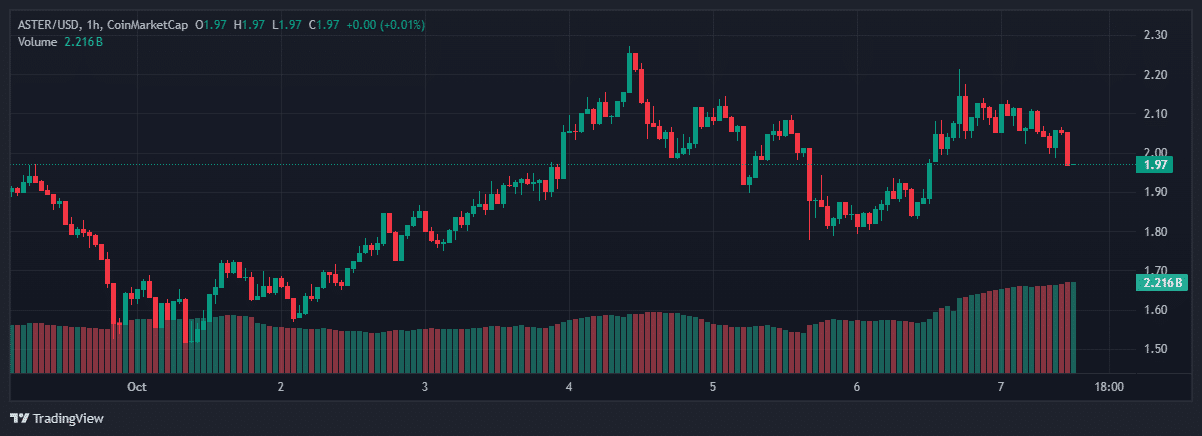This screenshot has width=1202, height=436.
Task: Click the date 7 time axis label
Action: click(1001, 386)
